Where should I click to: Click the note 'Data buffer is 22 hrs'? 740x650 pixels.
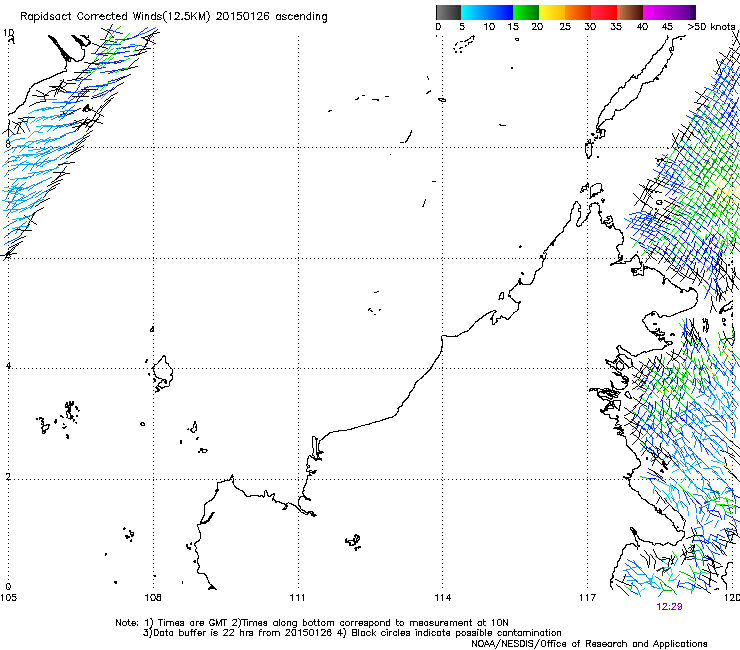coord(203,633)
